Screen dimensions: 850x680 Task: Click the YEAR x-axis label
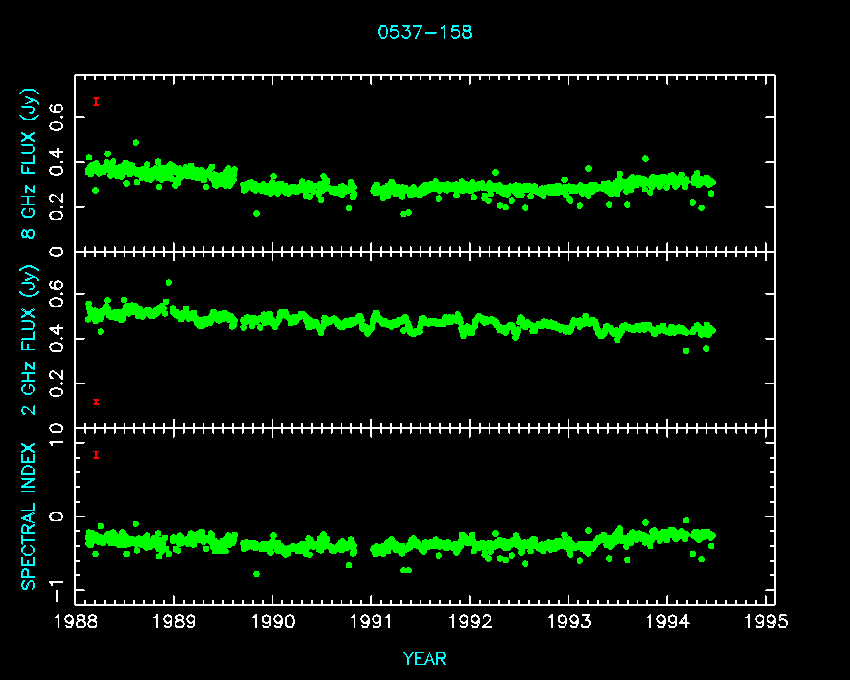(425, 659)
